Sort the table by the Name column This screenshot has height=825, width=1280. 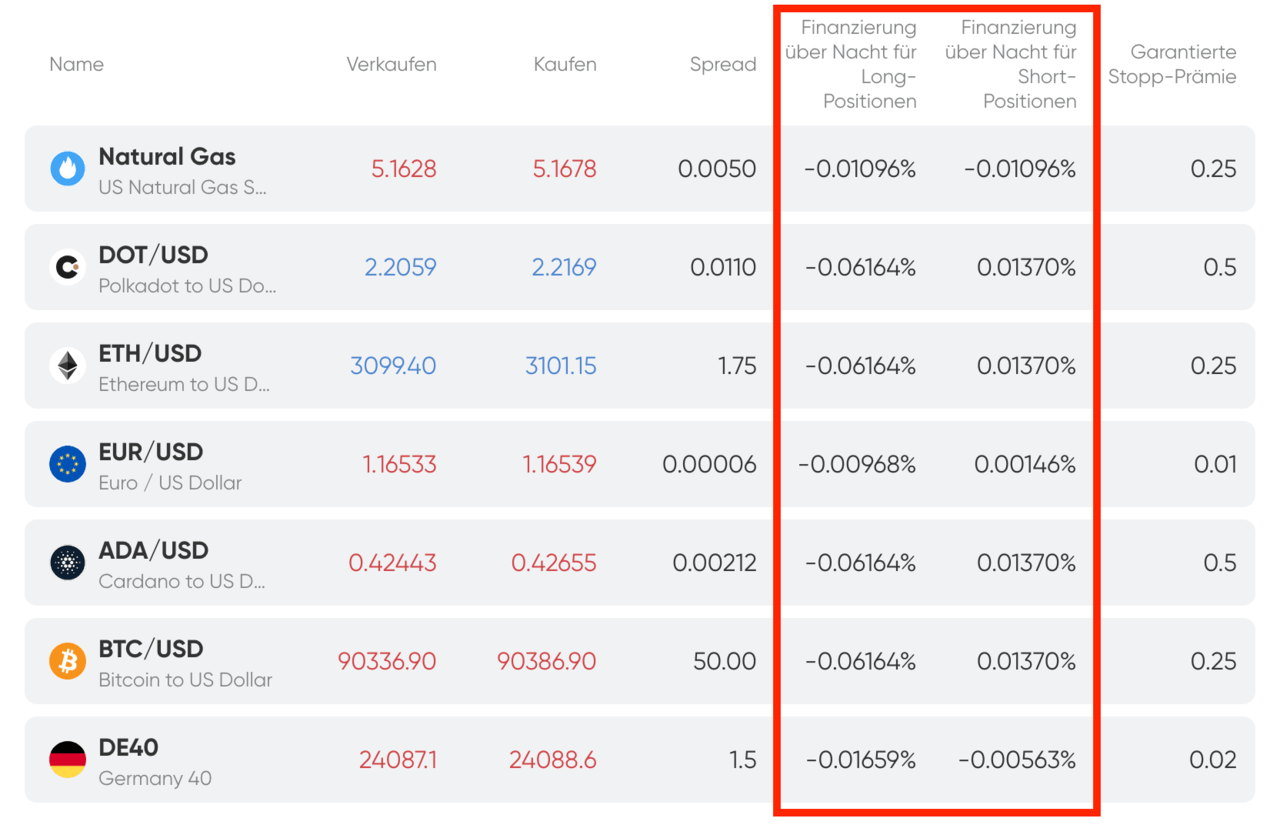76,64
